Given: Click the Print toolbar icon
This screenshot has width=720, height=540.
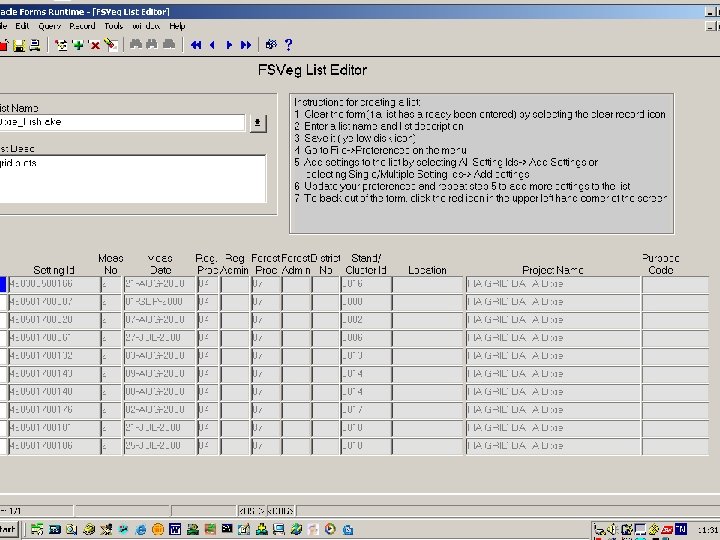Looking at the screenshot, I should point(35,45).
